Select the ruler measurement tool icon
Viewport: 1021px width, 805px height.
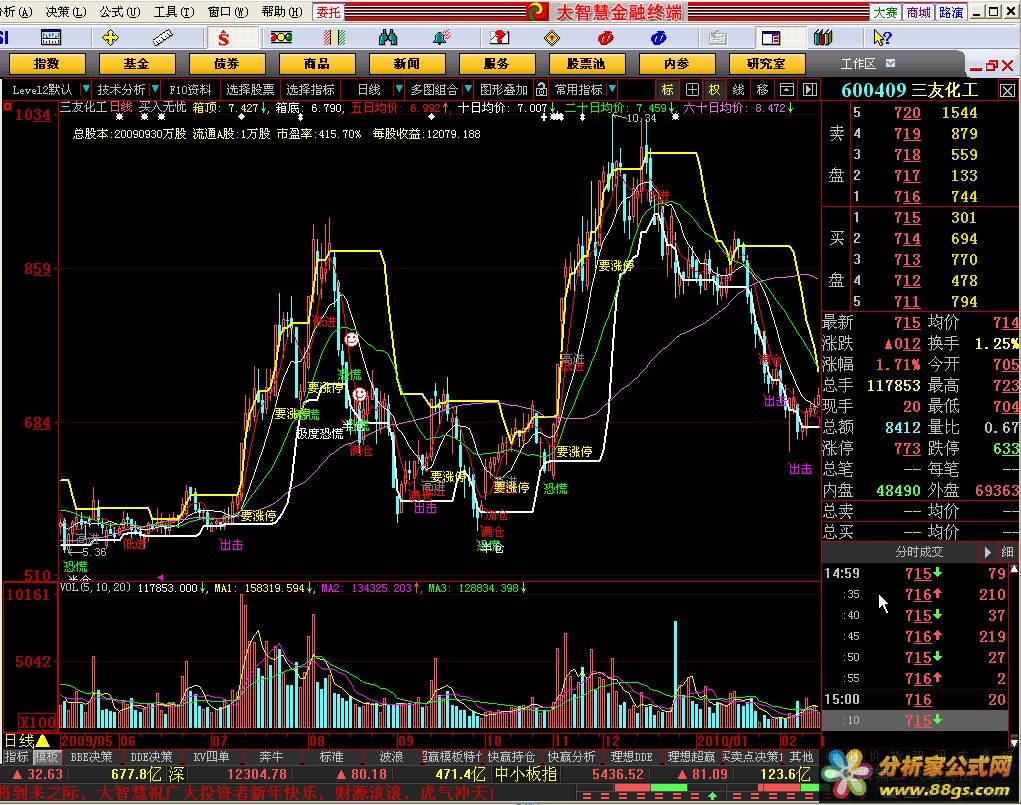click(x=163, y=38)
